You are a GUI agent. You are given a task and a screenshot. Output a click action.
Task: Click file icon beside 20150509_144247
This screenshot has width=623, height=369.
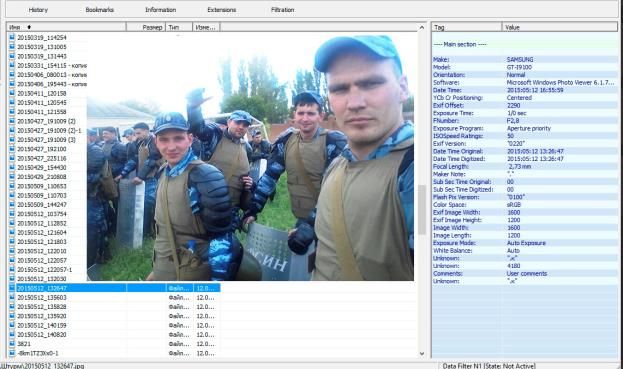click(x=12, y=204)
